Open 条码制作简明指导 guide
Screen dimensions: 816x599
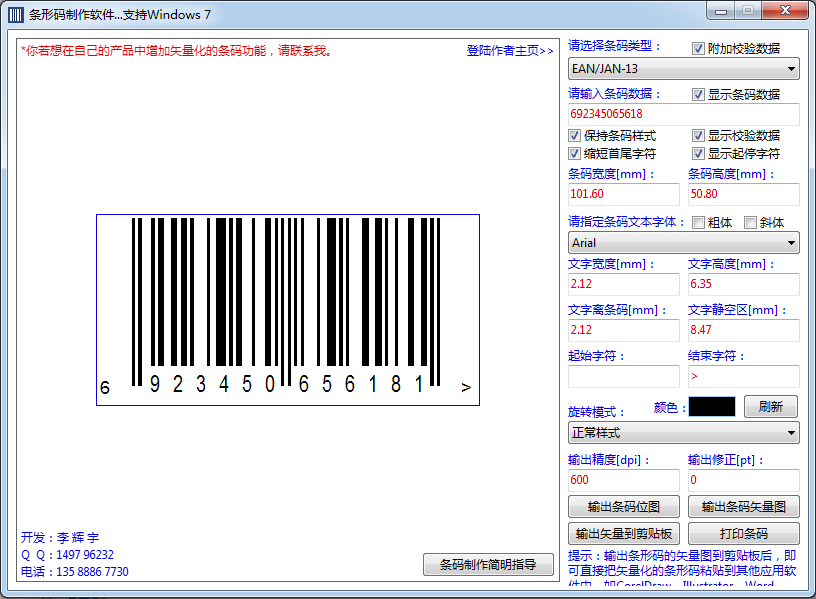tap(488, 564)
